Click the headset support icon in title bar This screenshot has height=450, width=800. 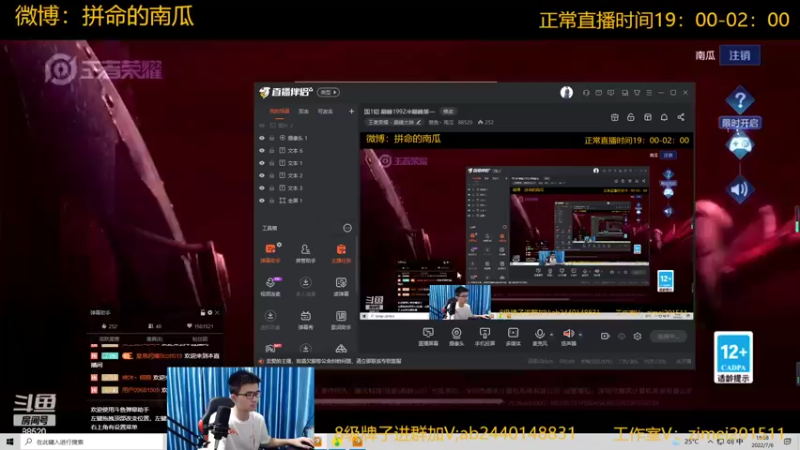tap(586, 93)
